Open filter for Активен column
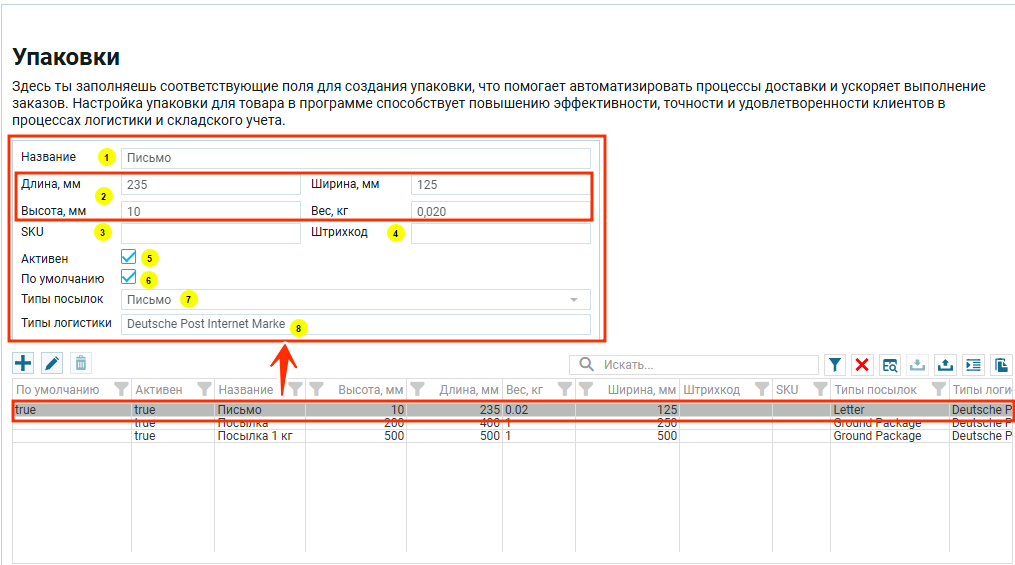This screenshot has width=1015, height=565. click(204, 389)
